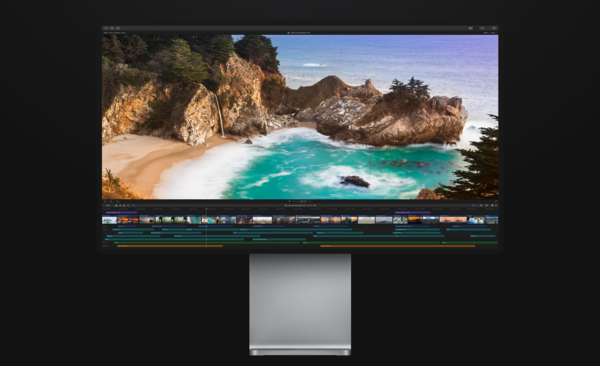
Task: Select the right orange audio clip on the bottom lane
Action: (398, 246)
